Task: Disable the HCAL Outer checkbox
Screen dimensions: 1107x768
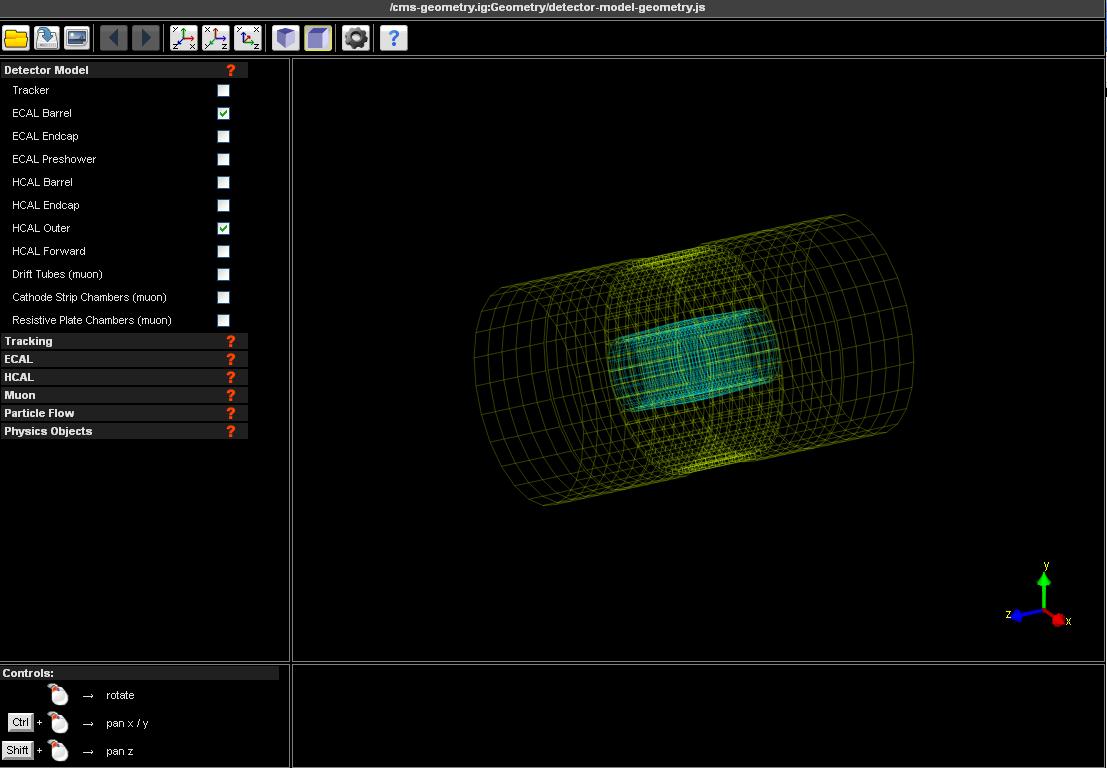Action: 223,229
